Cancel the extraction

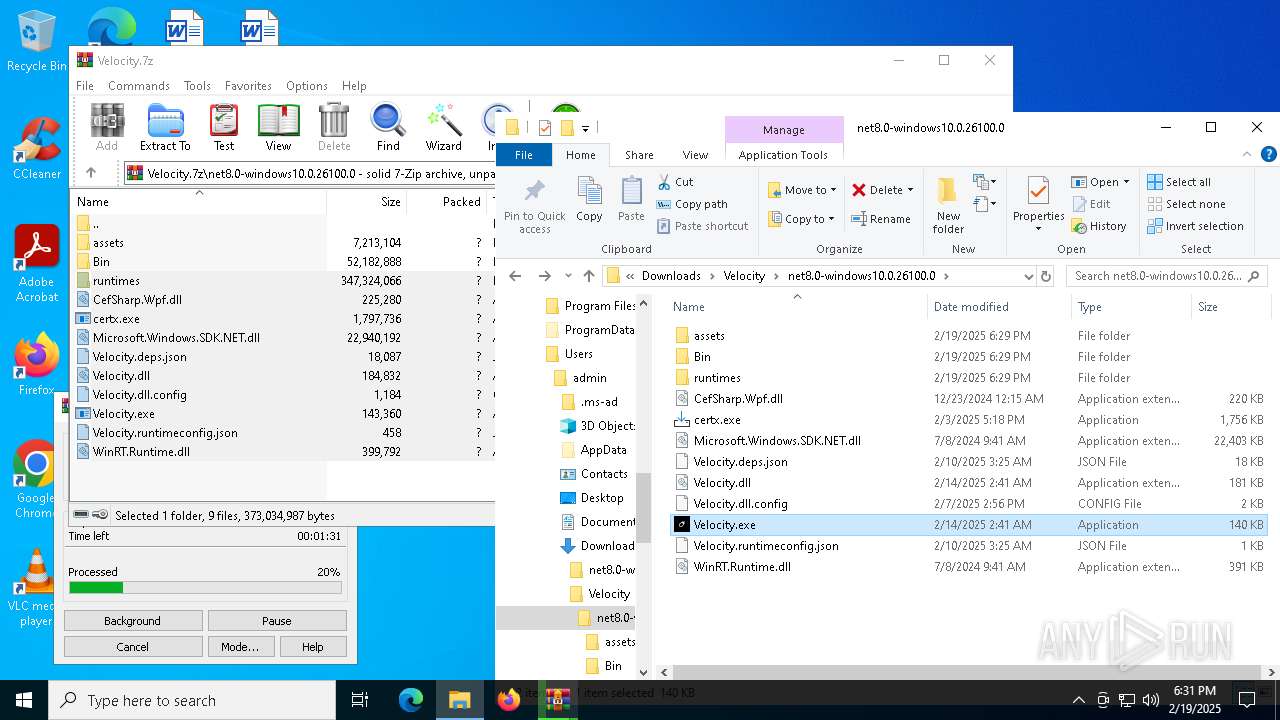click(132, 647)
